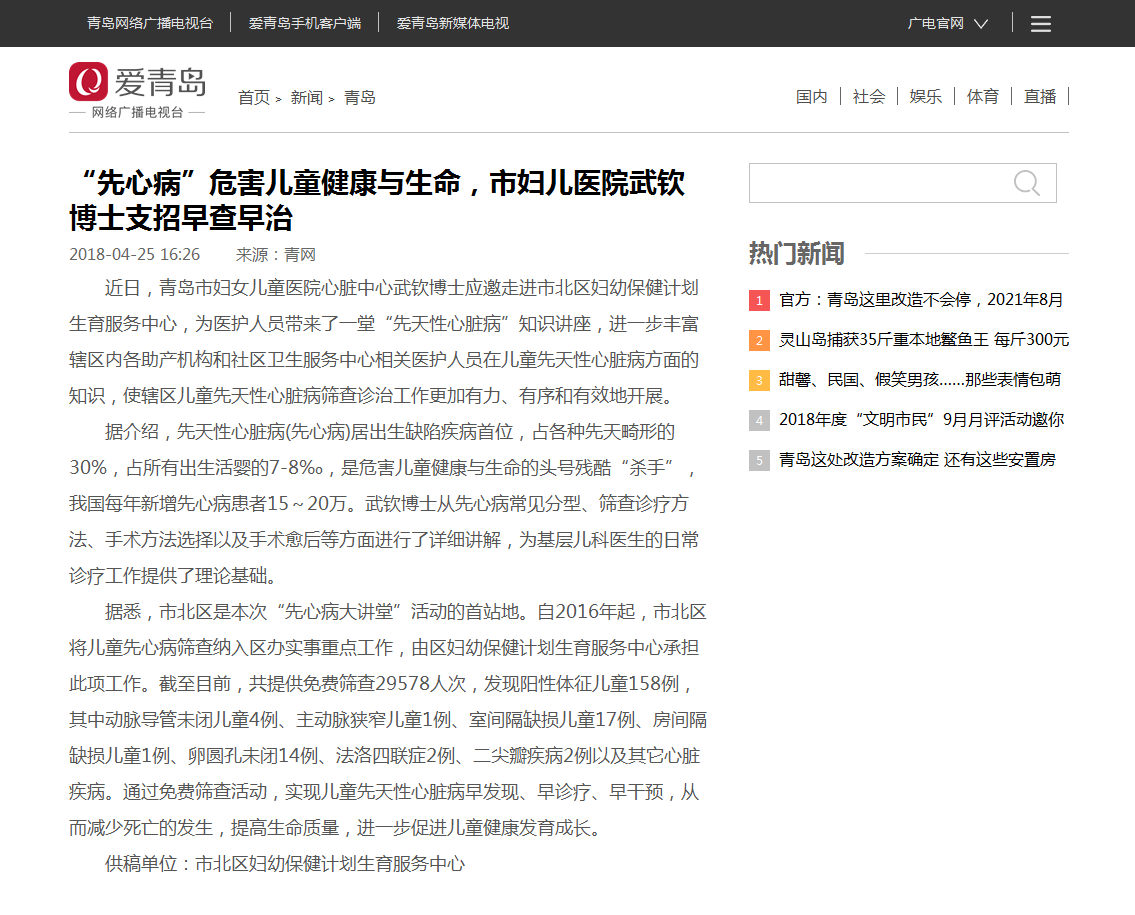Go to the 体育 section
The width and height of the screenshot is (1135, 915).
click(982, 96)
